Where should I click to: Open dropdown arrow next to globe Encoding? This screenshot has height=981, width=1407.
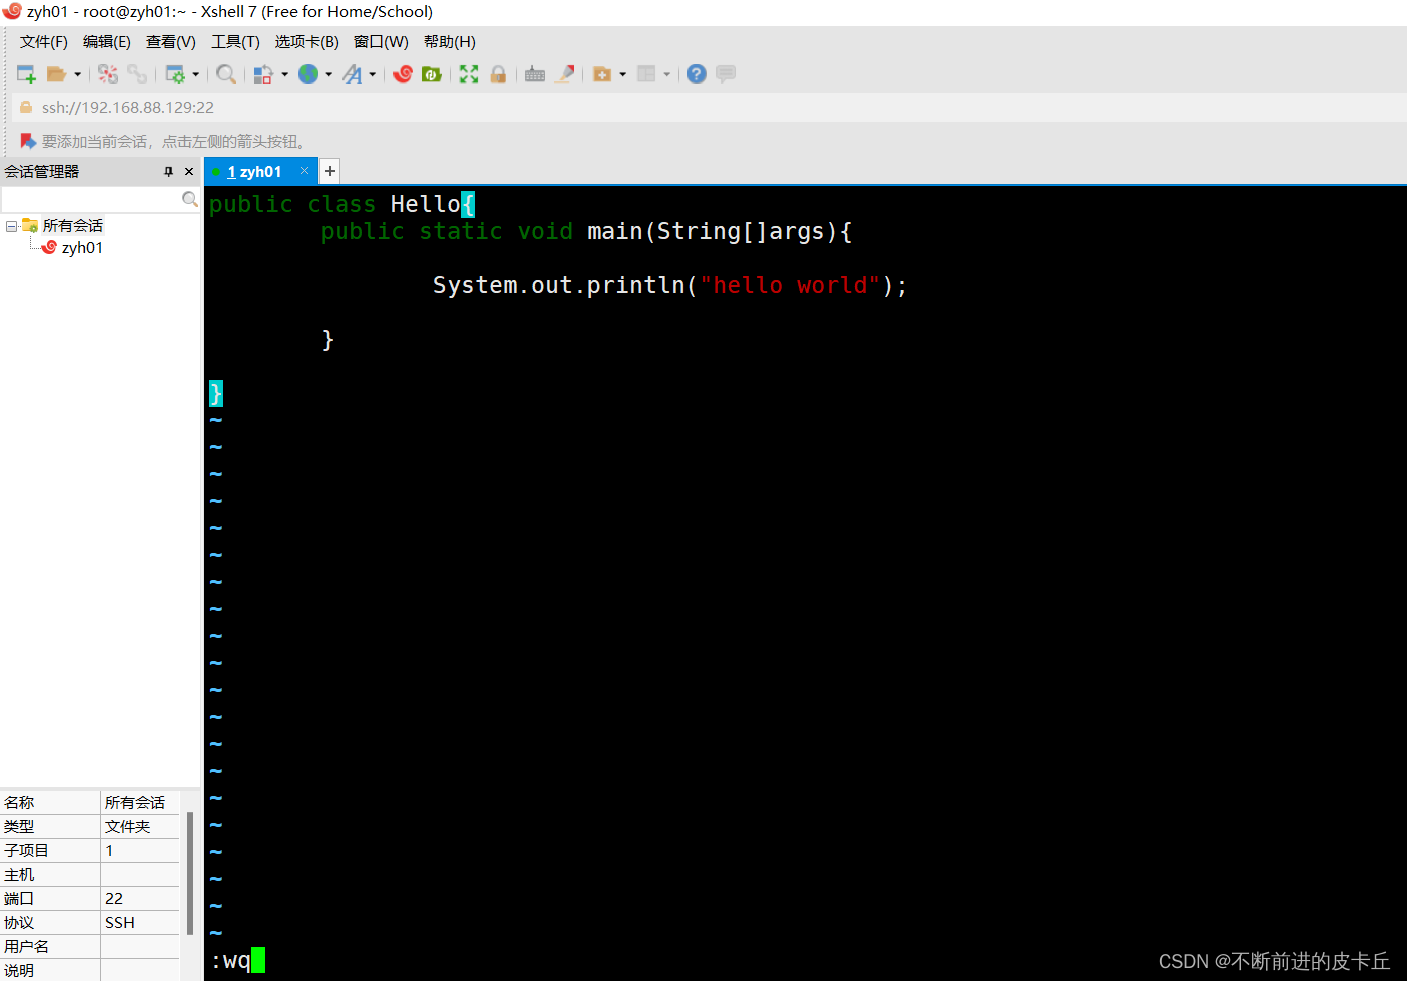click(x=328, y=74)
